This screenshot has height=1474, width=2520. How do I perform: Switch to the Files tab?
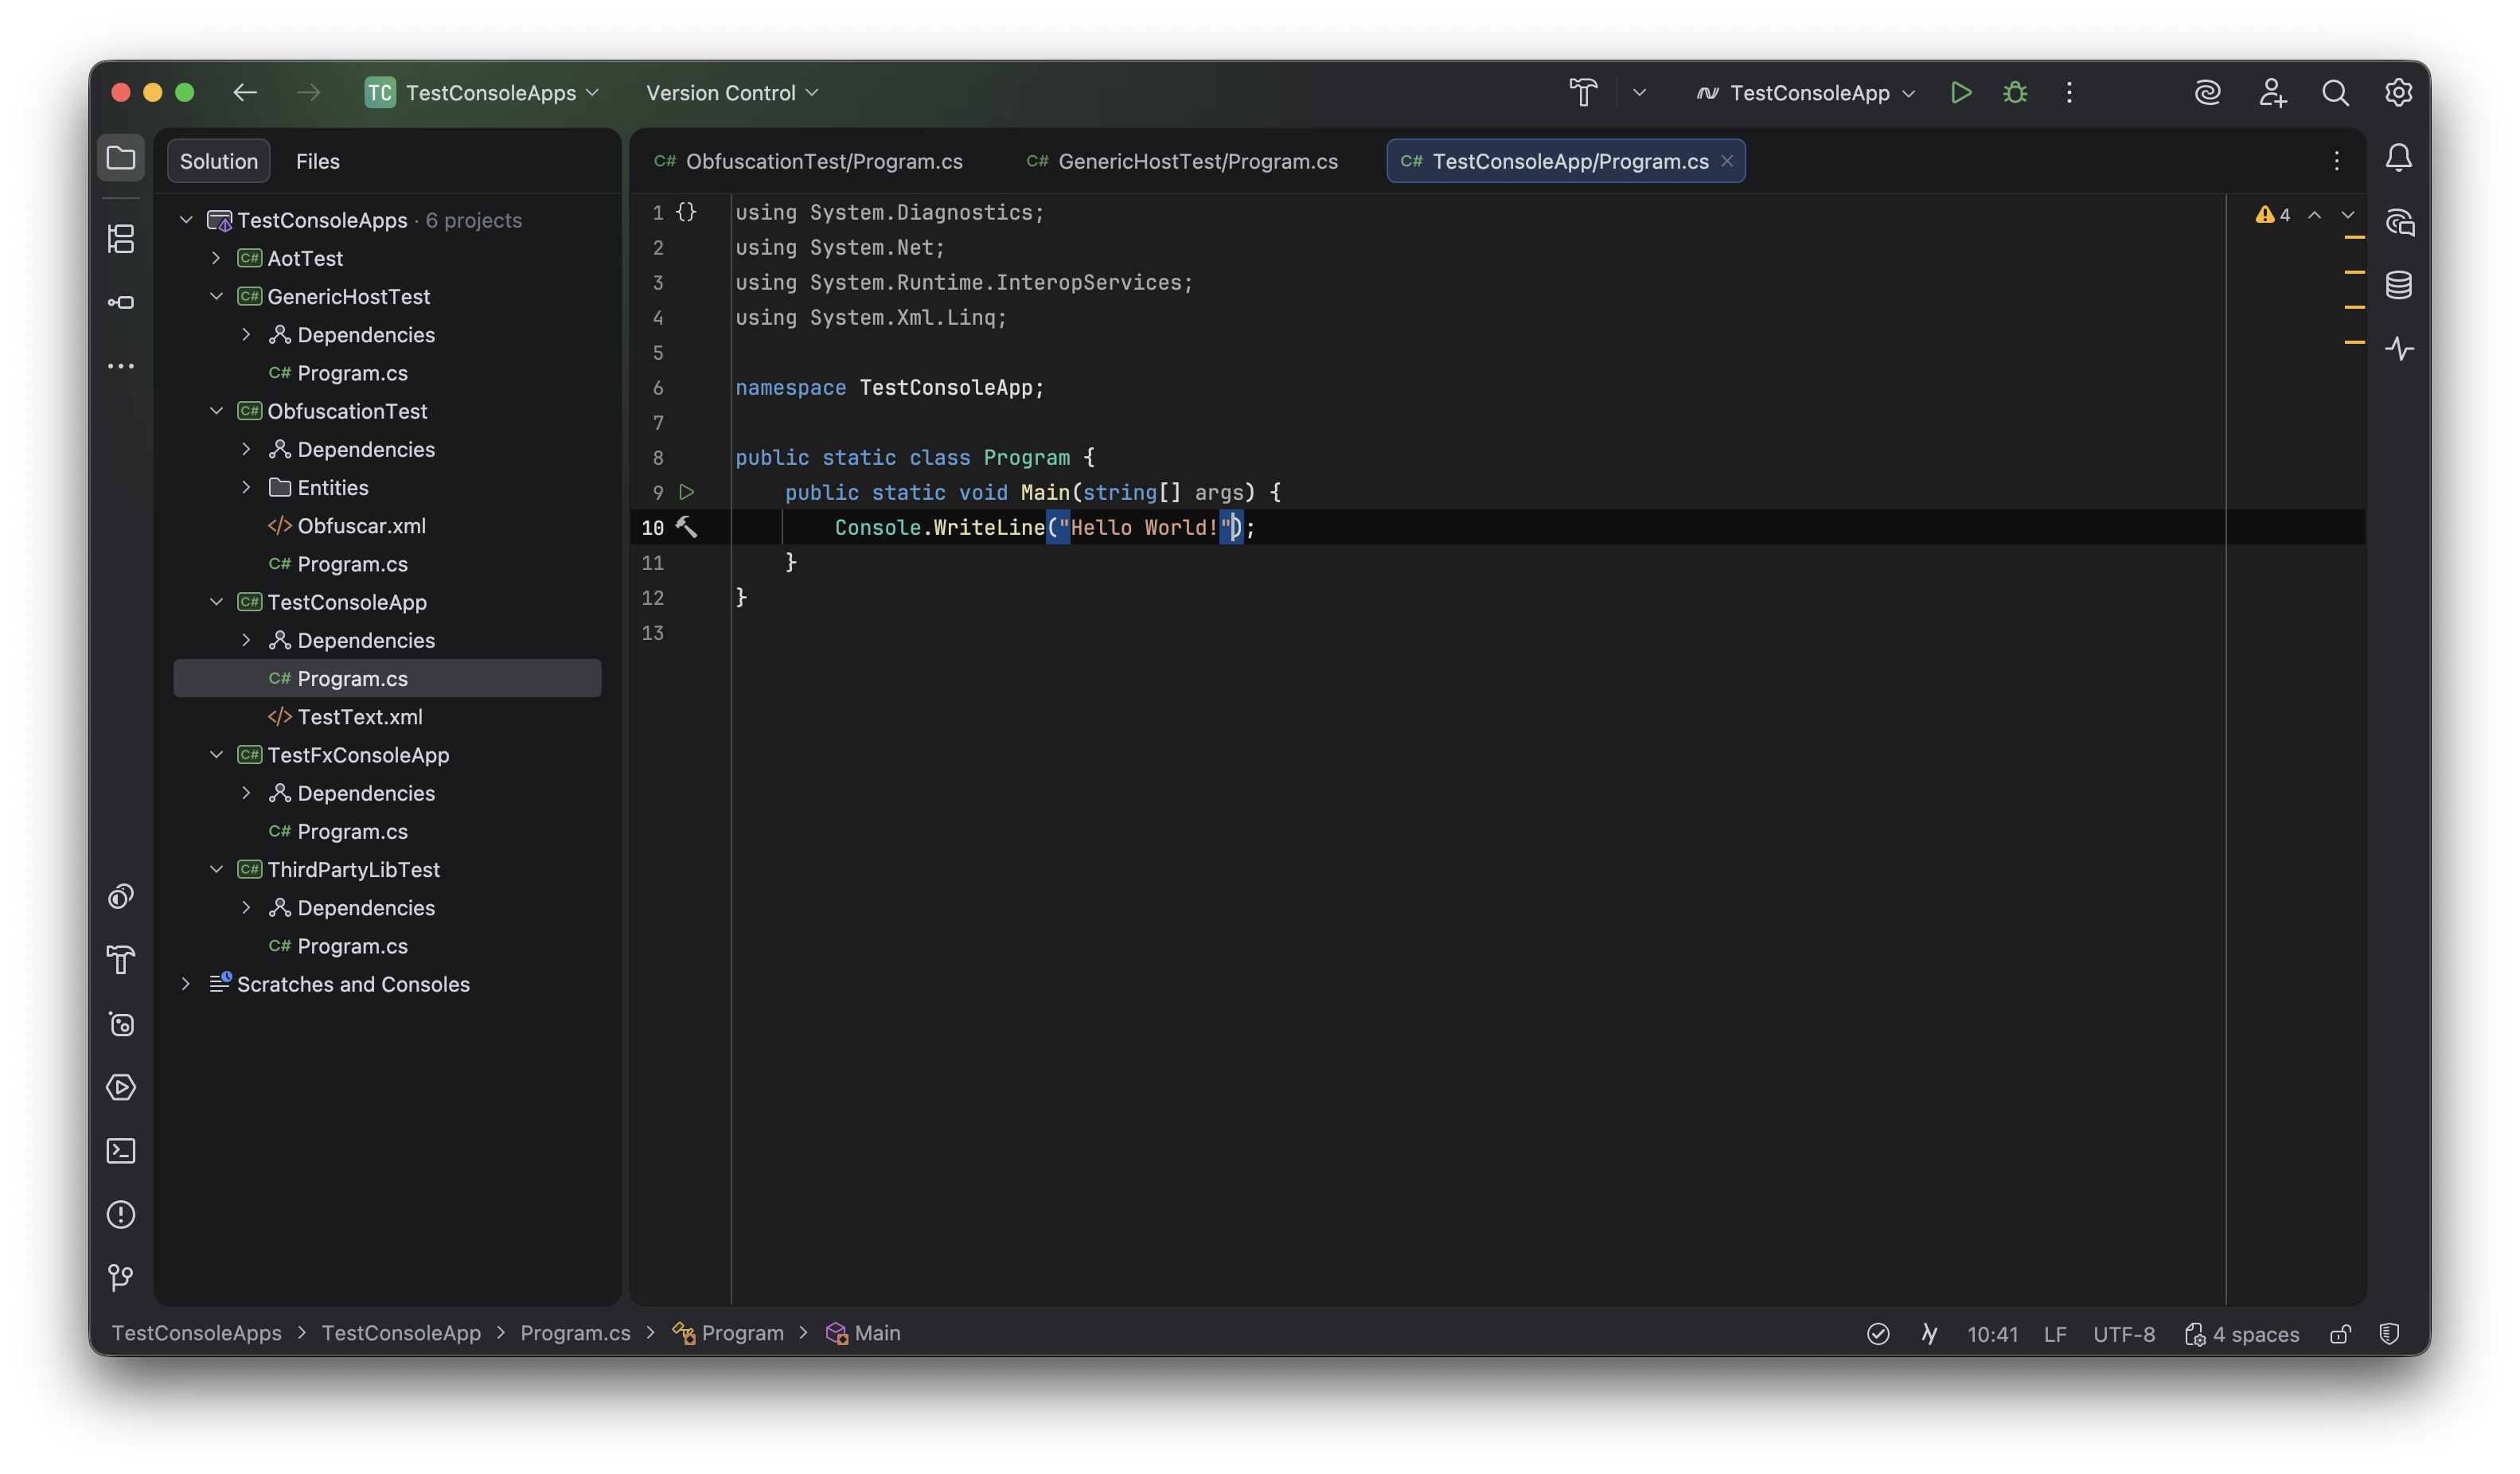tap(317, 160)
